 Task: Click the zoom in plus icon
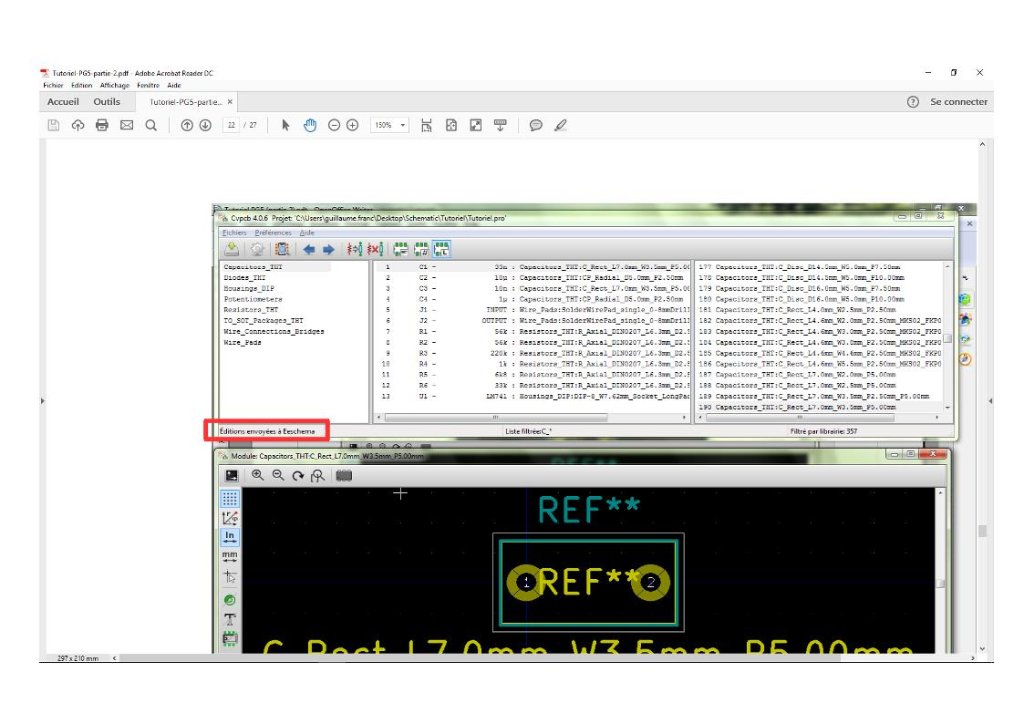click(x=352, y=125)
